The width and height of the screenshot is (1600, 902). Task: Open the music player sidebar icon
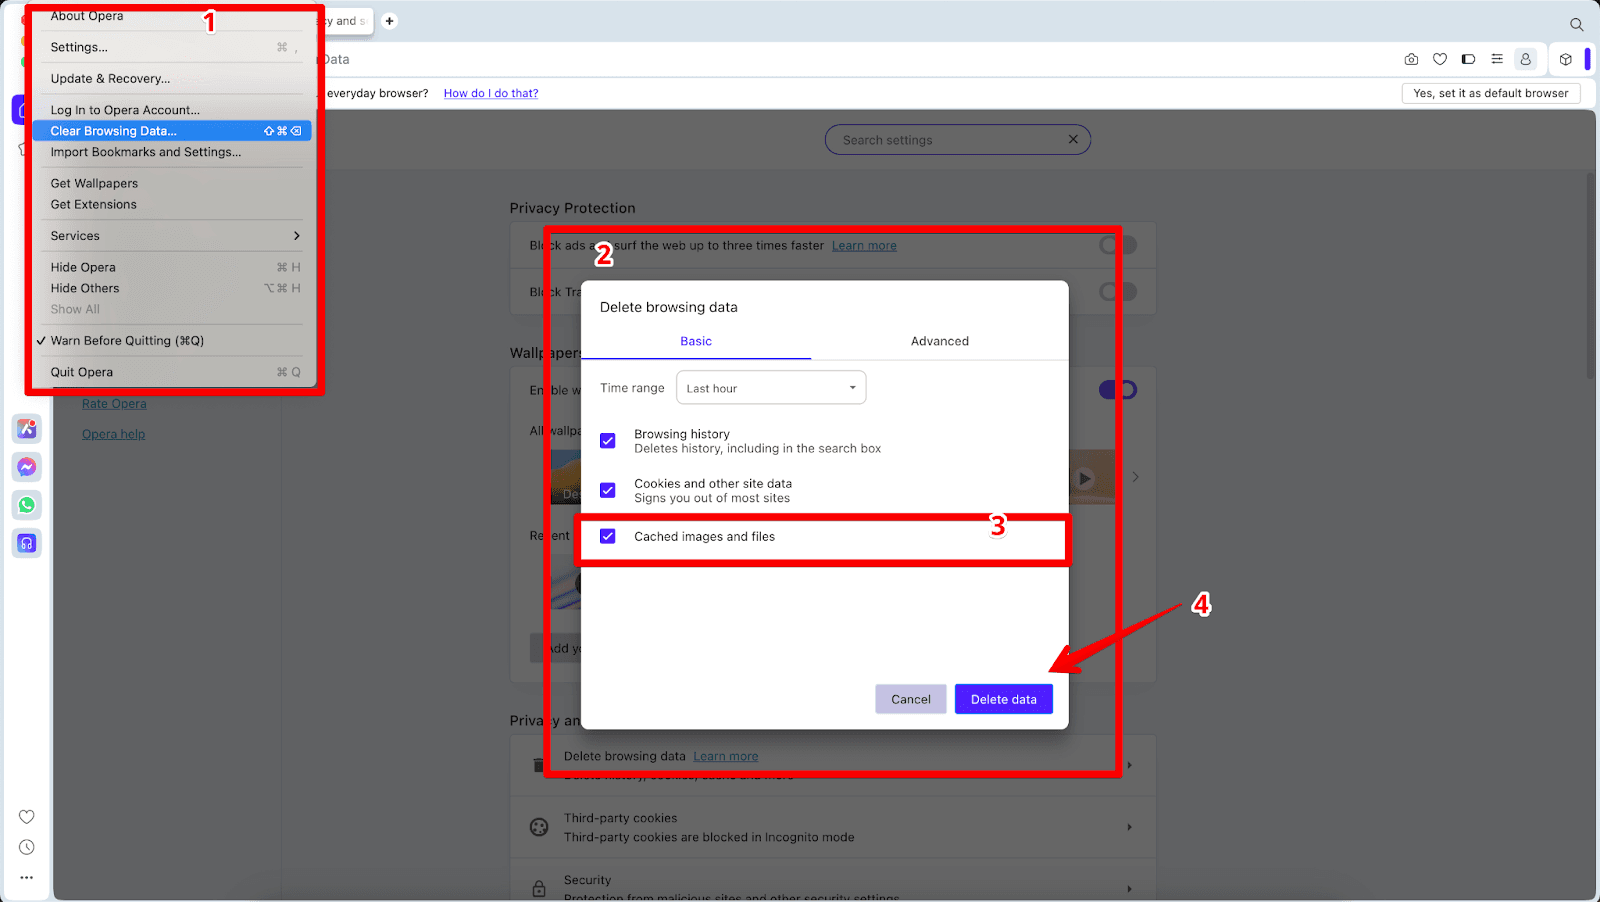point(27,543)
